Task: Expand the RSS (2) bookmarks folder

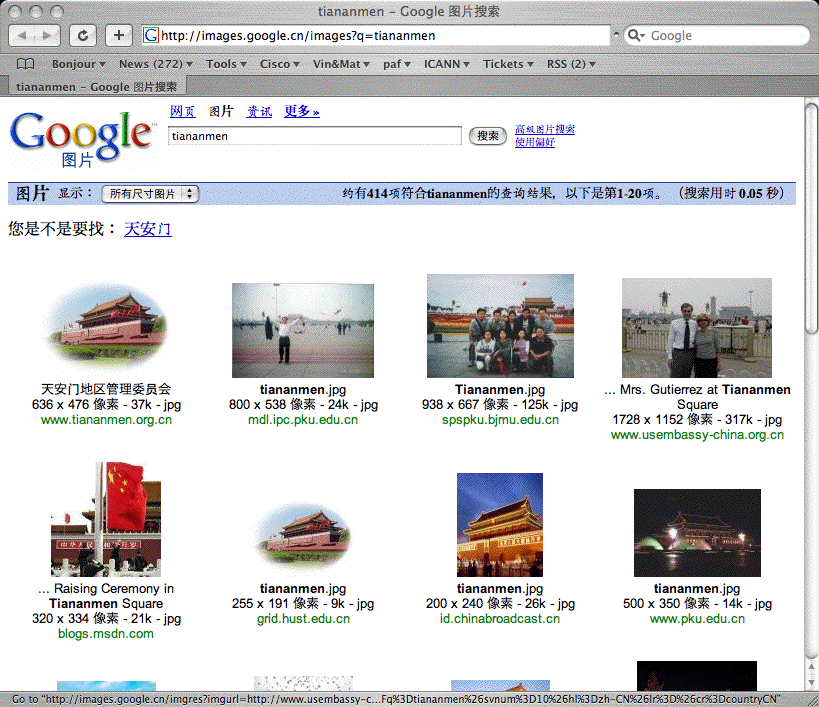Action: [571, 64]
